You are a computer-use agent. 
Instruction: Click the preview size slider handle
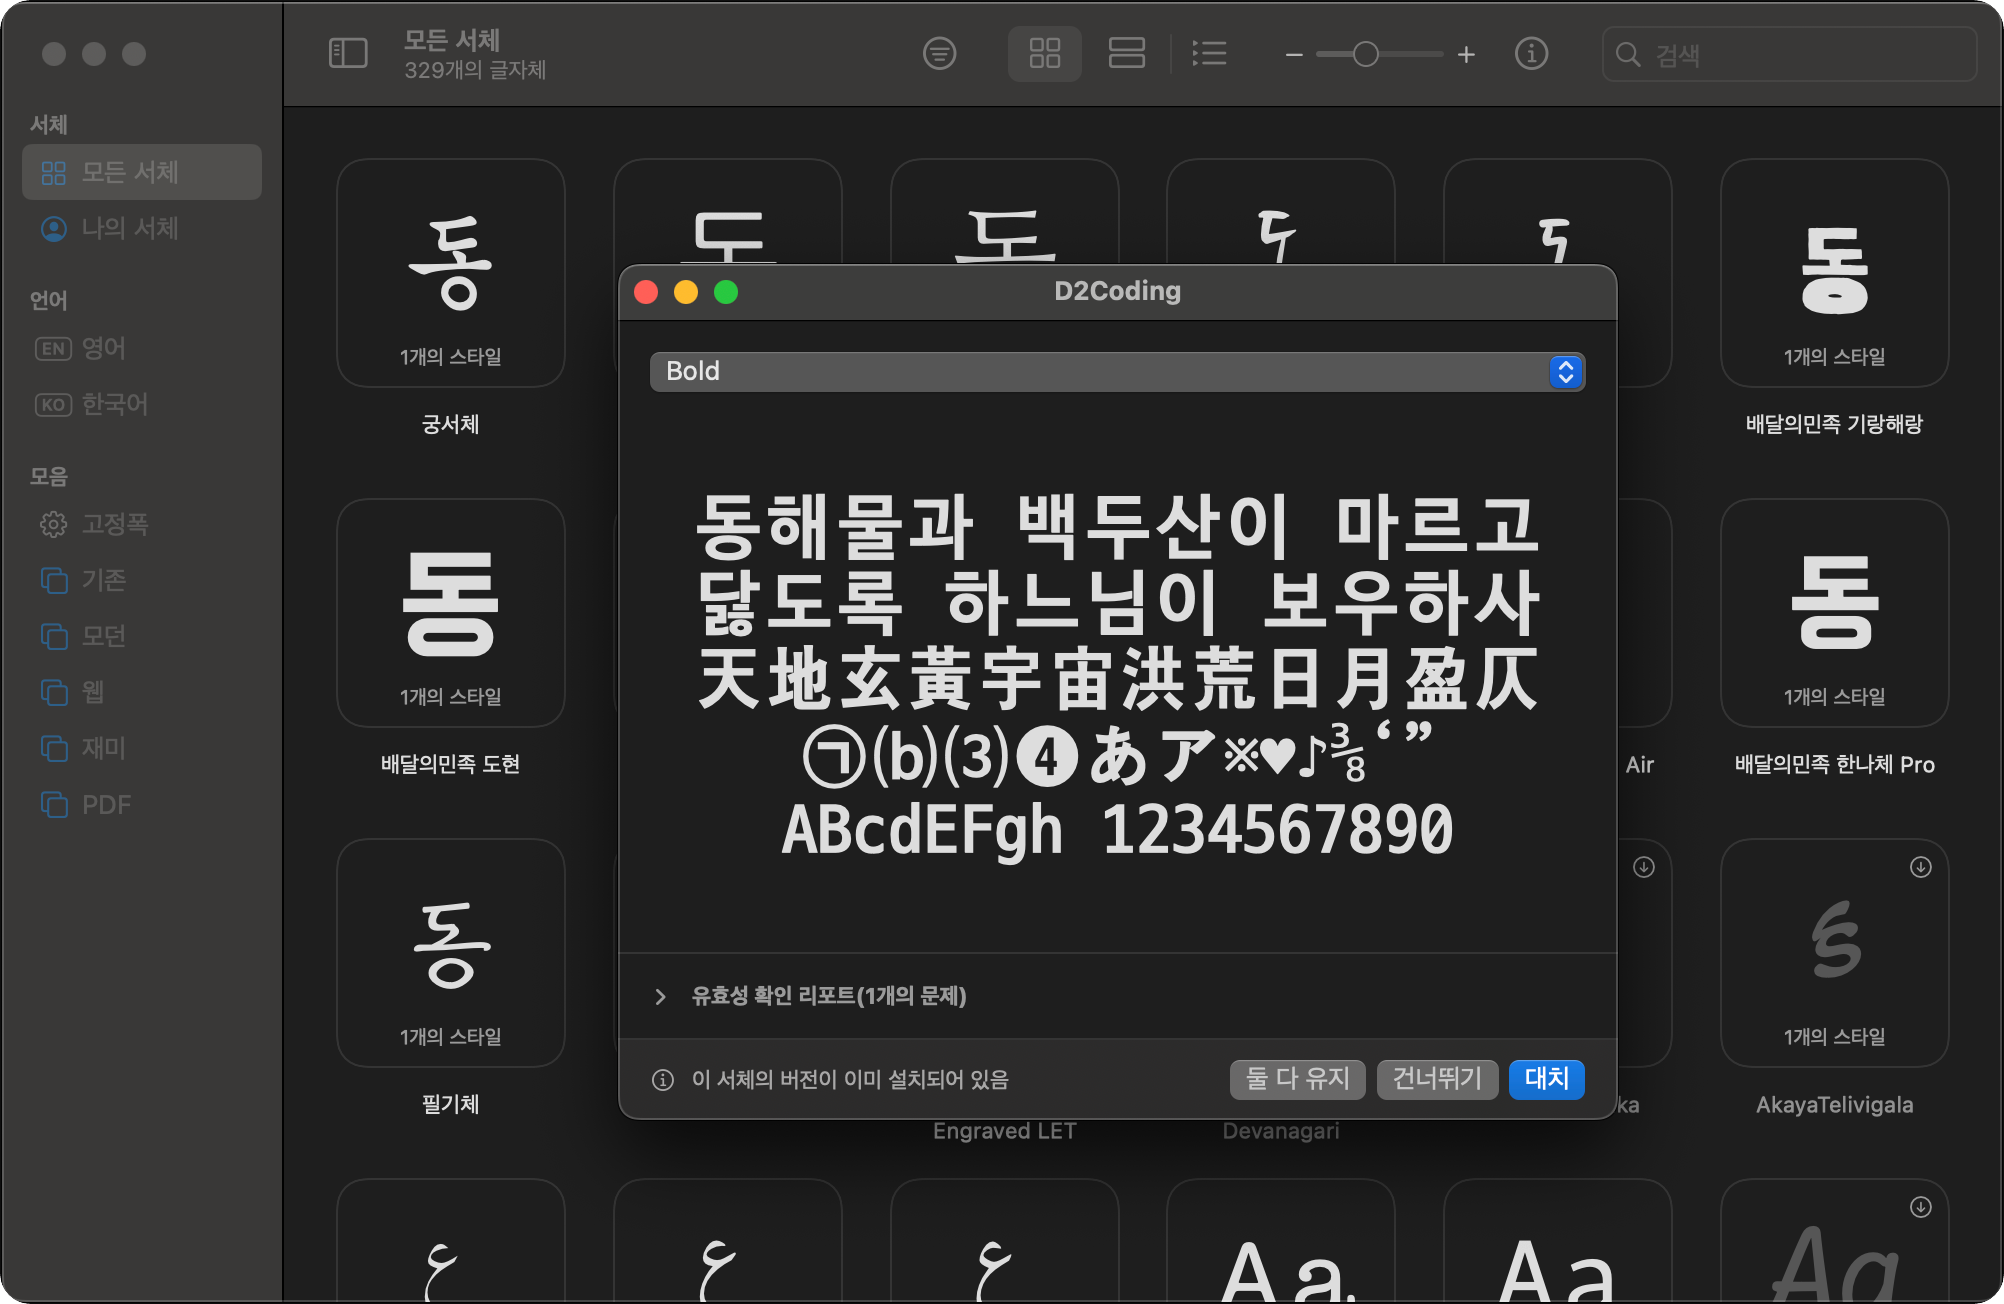1365,55
